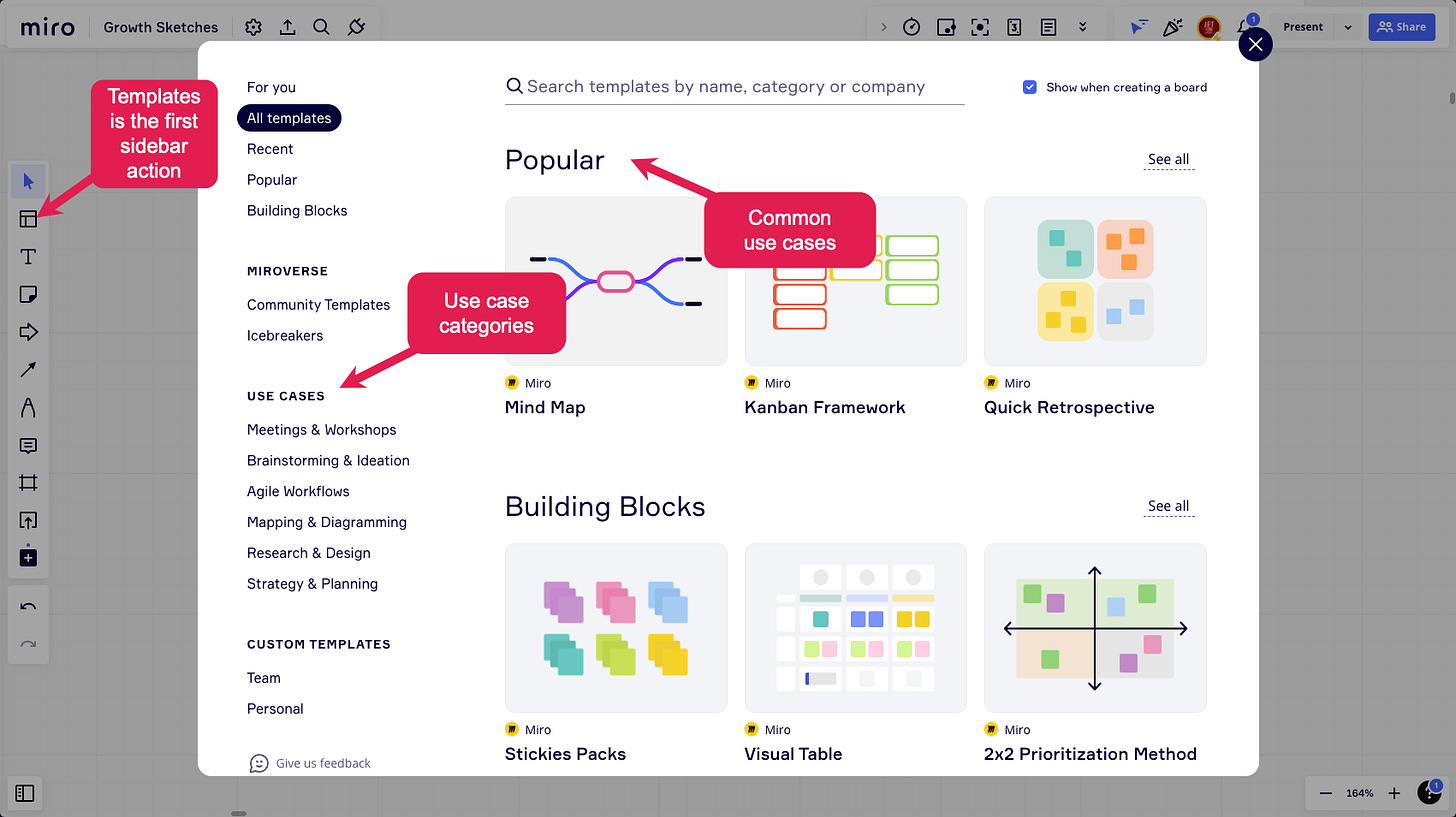Click the Undo arrow
This screenshot has height=817, width=1456.
tap(28, 607)
